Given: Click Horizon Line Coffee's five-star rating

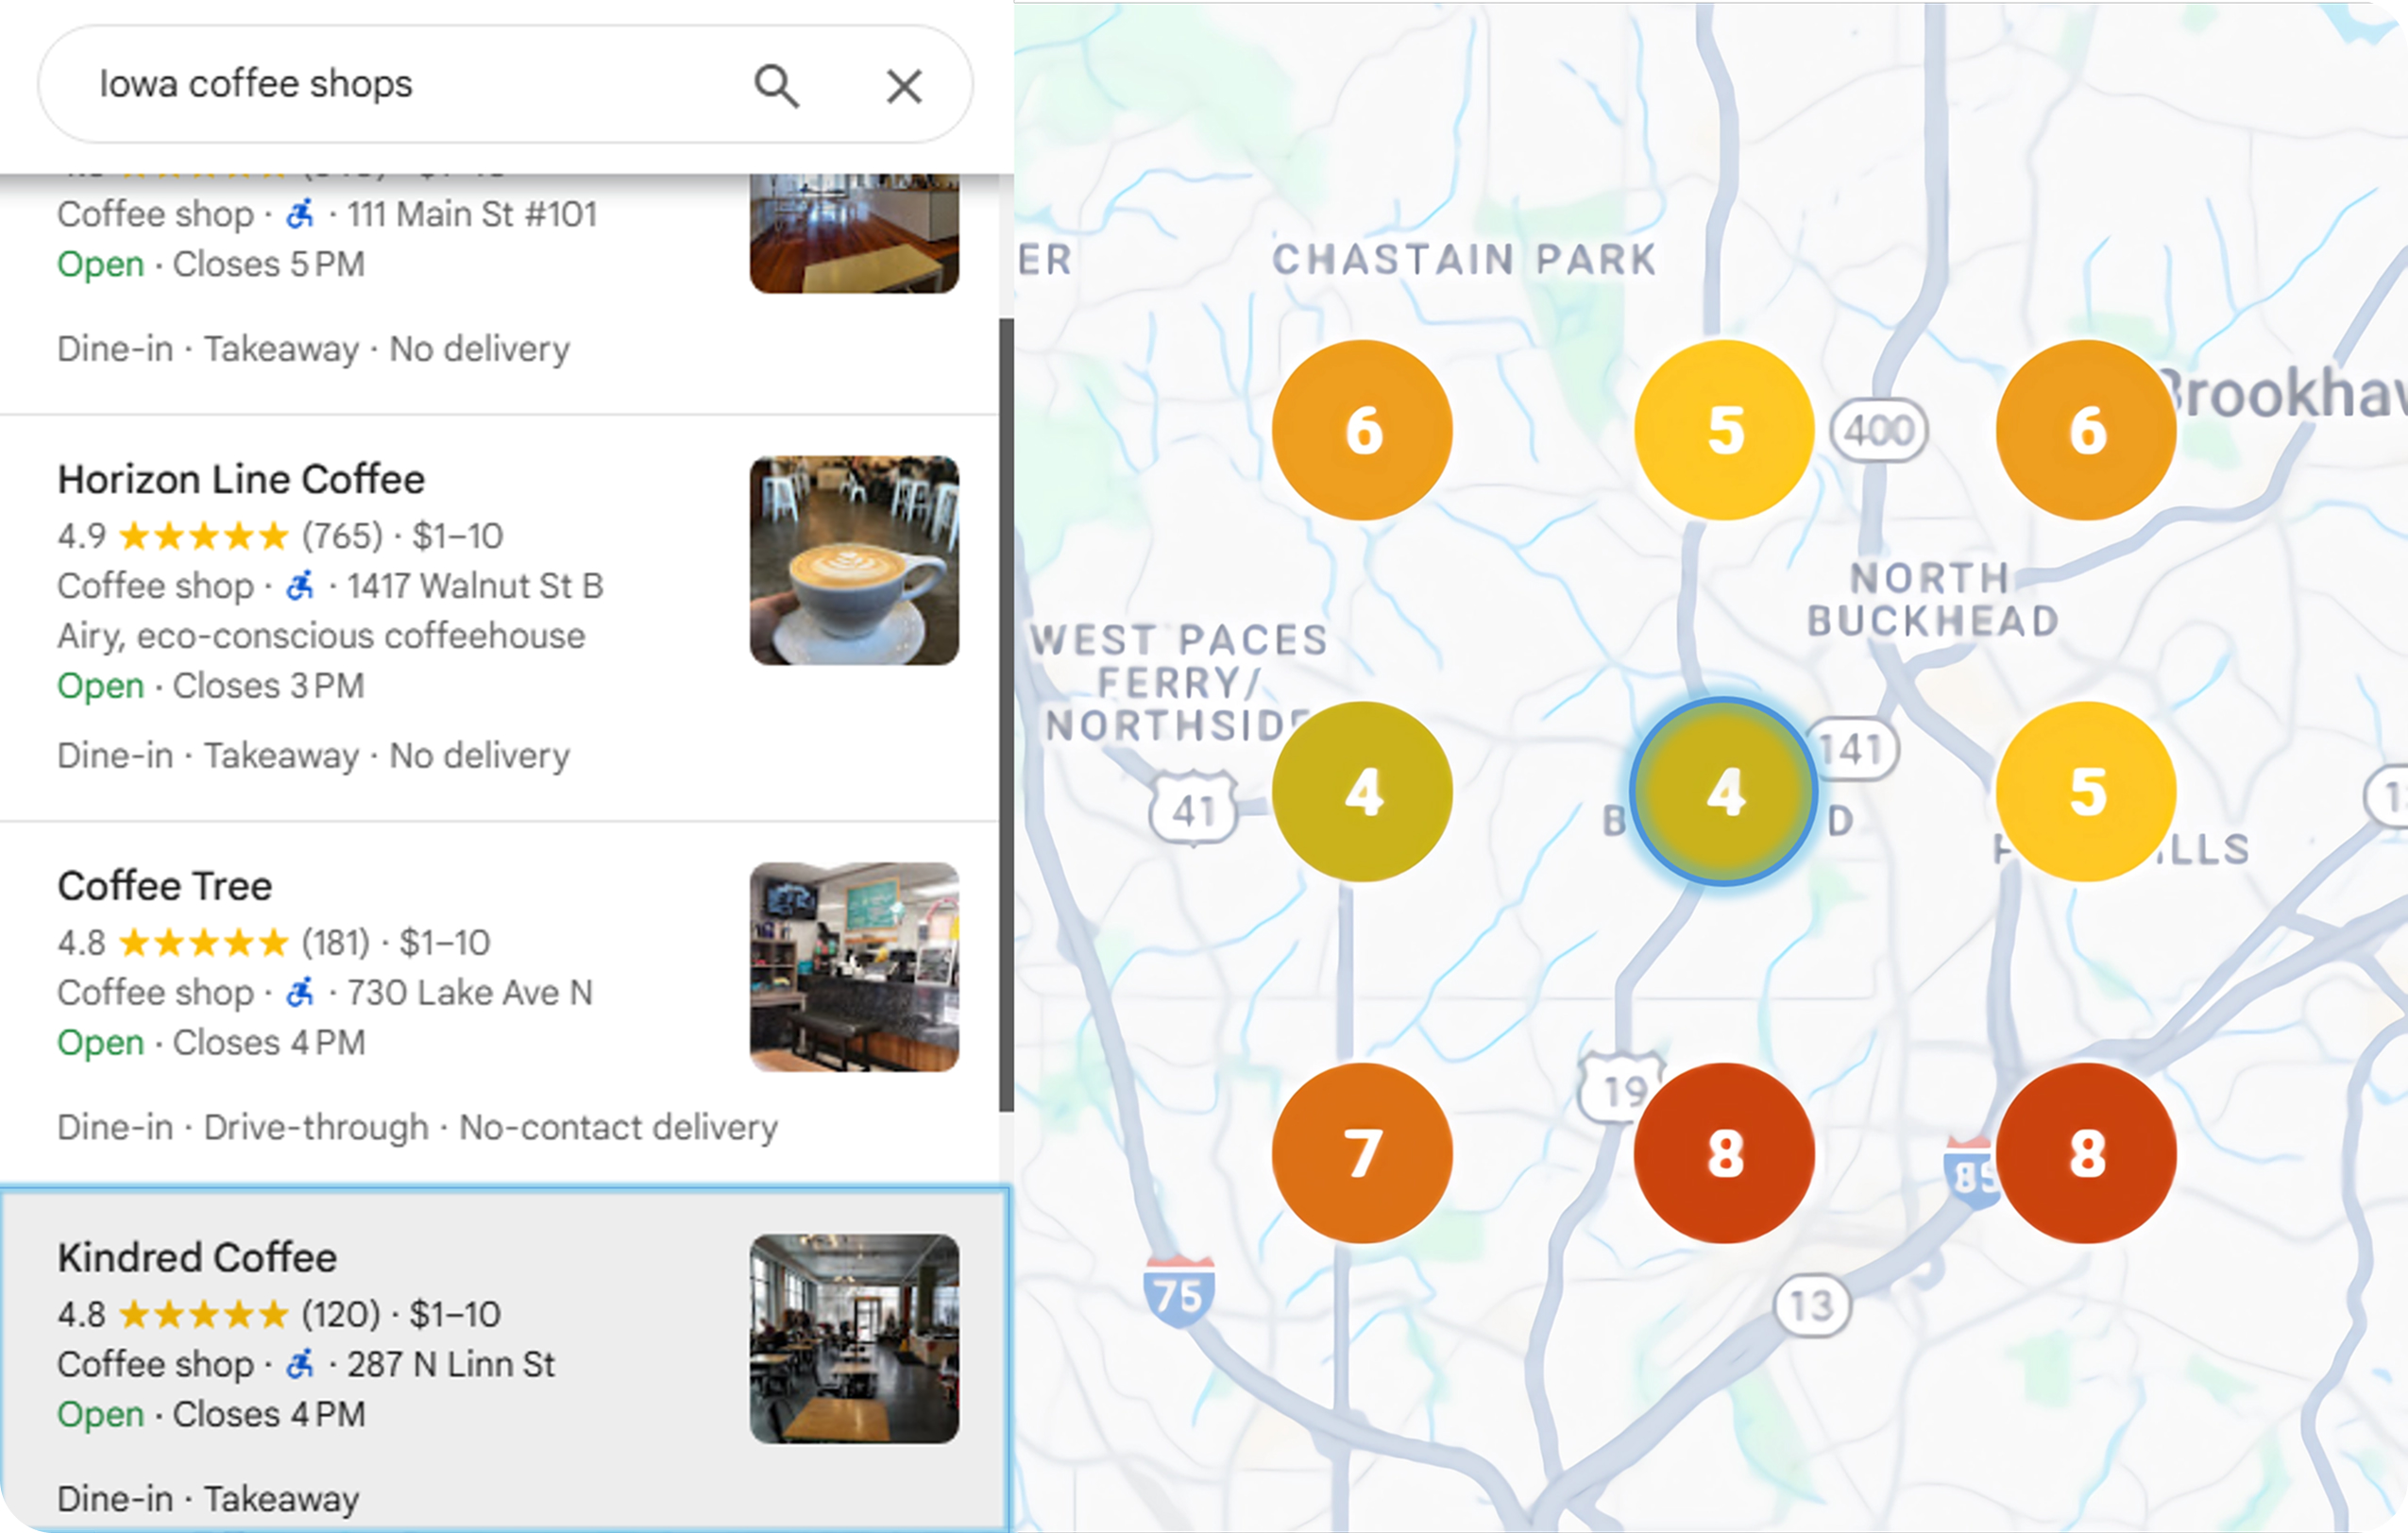Looking at the screenshot, I should [x=204, y=537].
